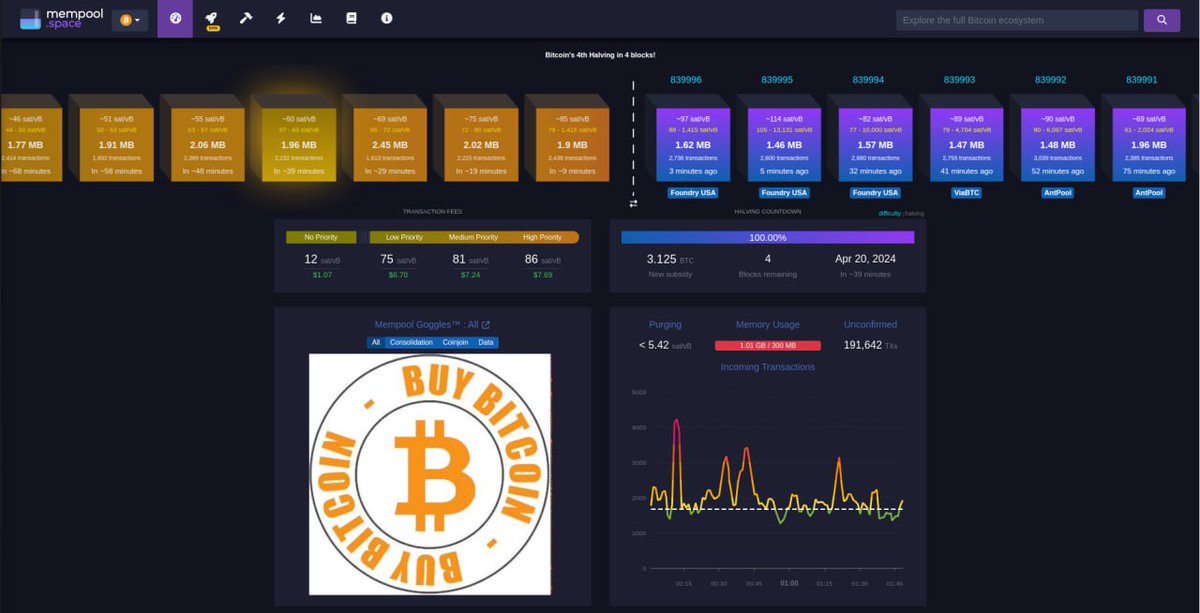Image resolution: width=1200 pixels, height=613 pixels.
Task: Open the About info icon
Action: tap(387, 19)
